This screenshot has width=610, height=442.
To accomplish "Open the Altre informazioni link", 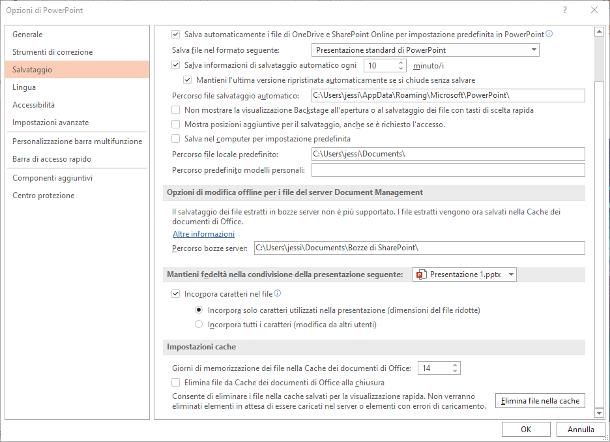I will pos(203,234).
